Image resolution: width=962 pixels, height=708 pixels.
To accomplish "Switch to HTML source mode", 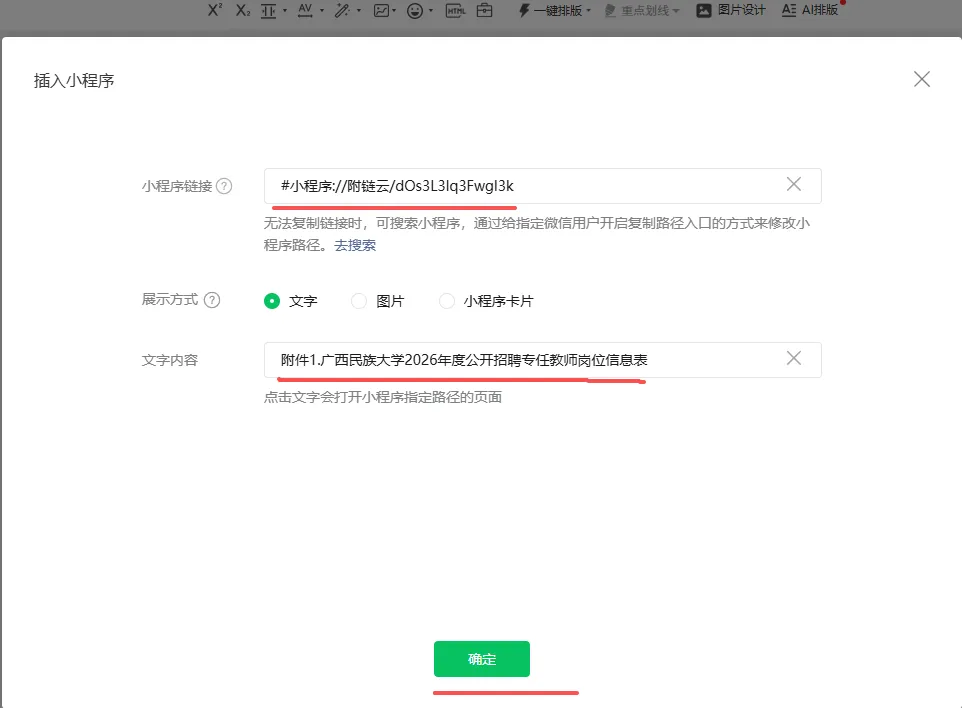I will pyautogui.click(x=455, y=10).
